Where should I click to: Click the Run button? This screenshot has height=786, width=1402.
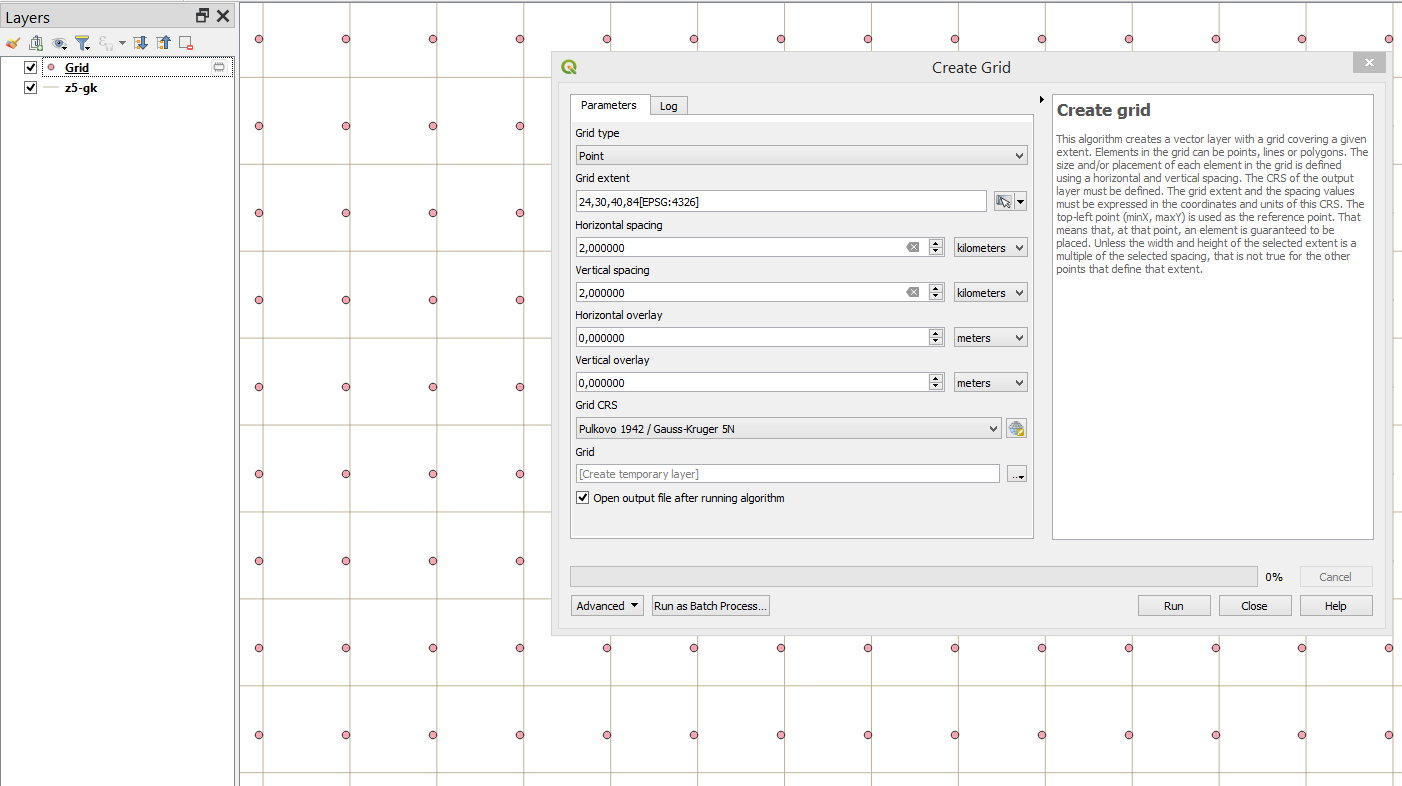coord(1173,606)
